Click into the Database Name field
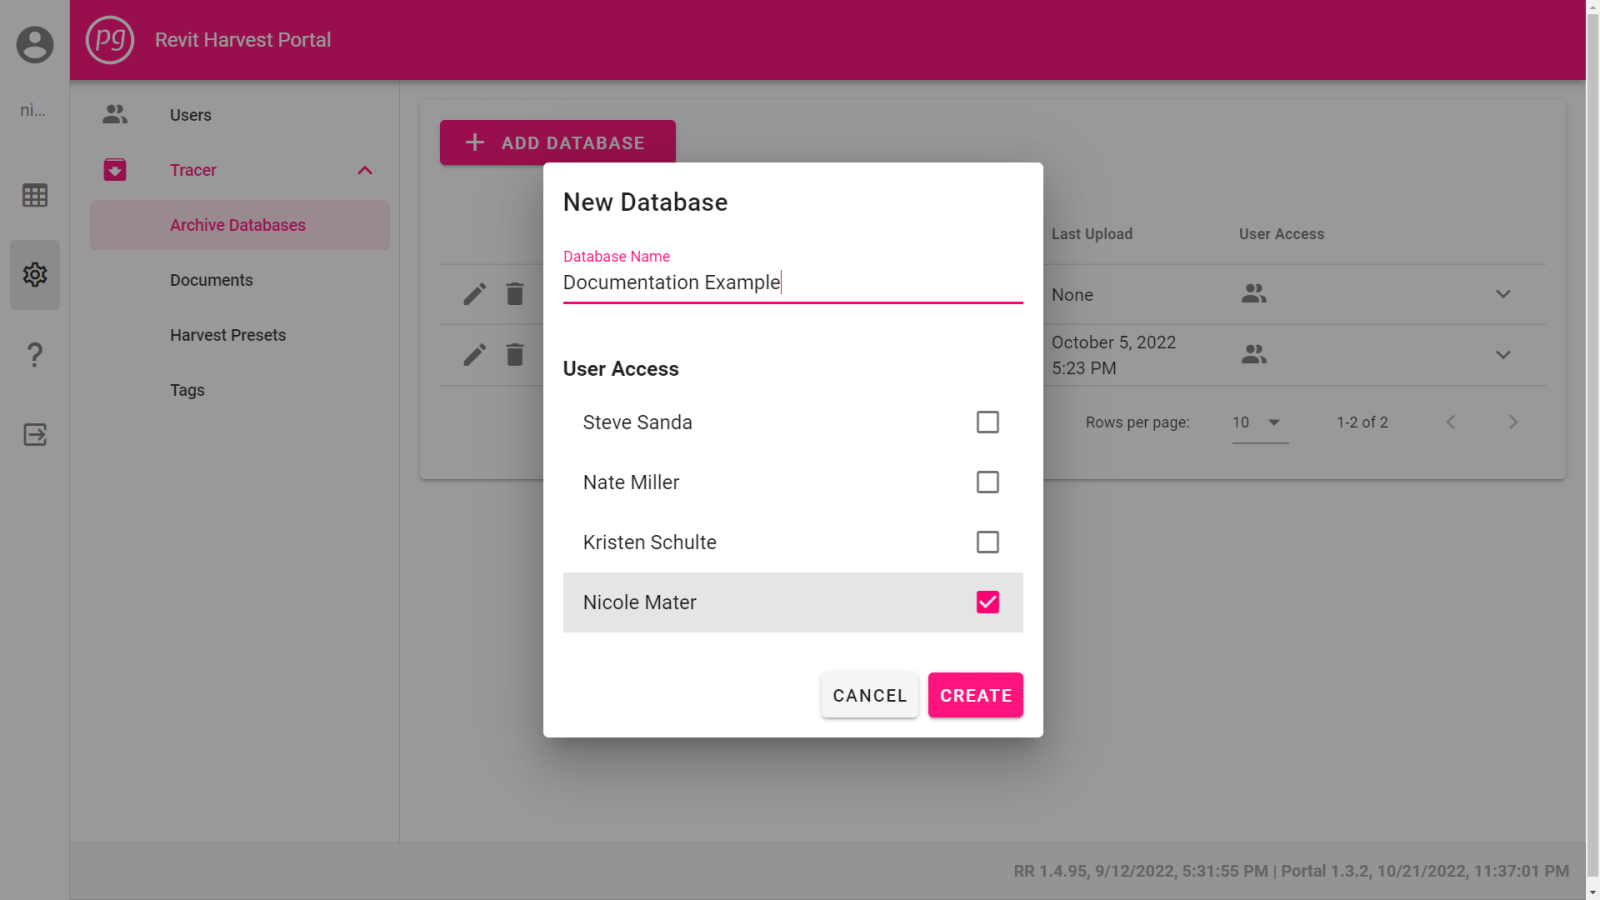1600x900 pixels. tap(790, 283)
